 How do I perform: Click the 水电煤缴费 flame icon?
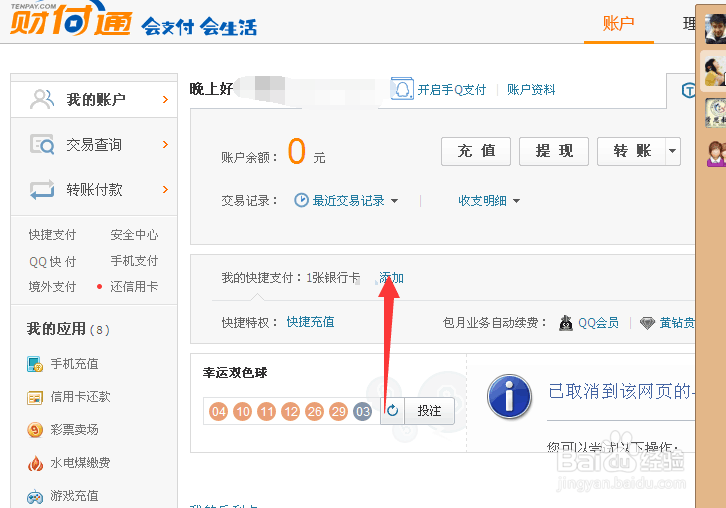tap(35, 463)
